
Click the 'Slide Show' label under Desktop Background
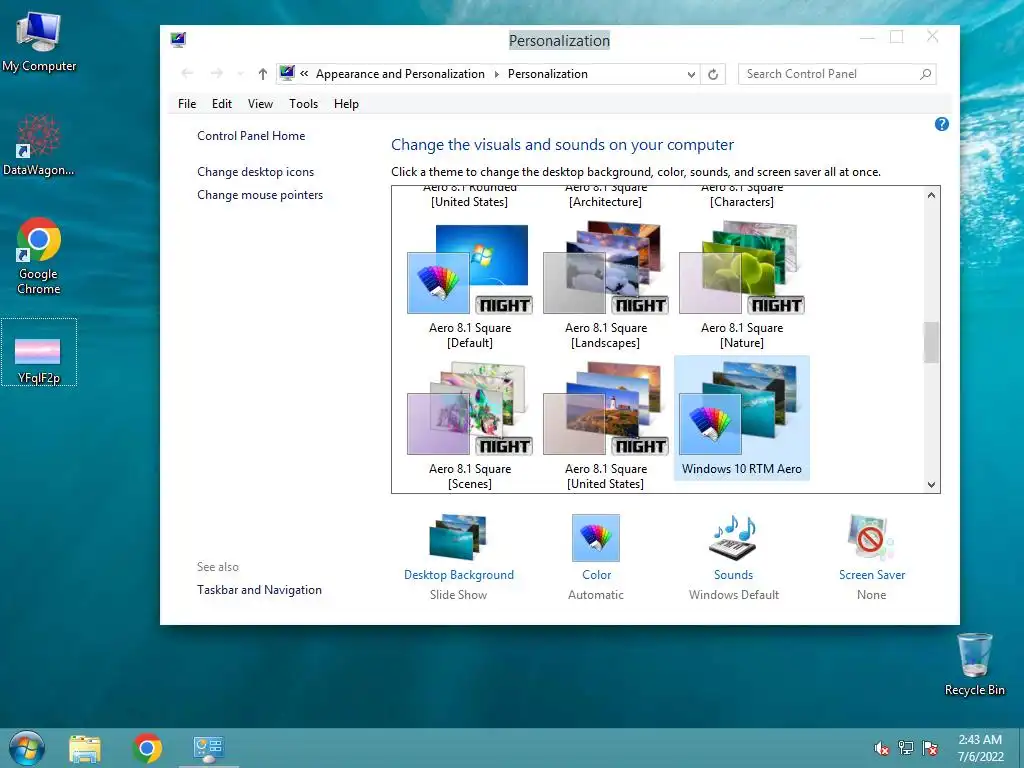(x=458, y=595)
